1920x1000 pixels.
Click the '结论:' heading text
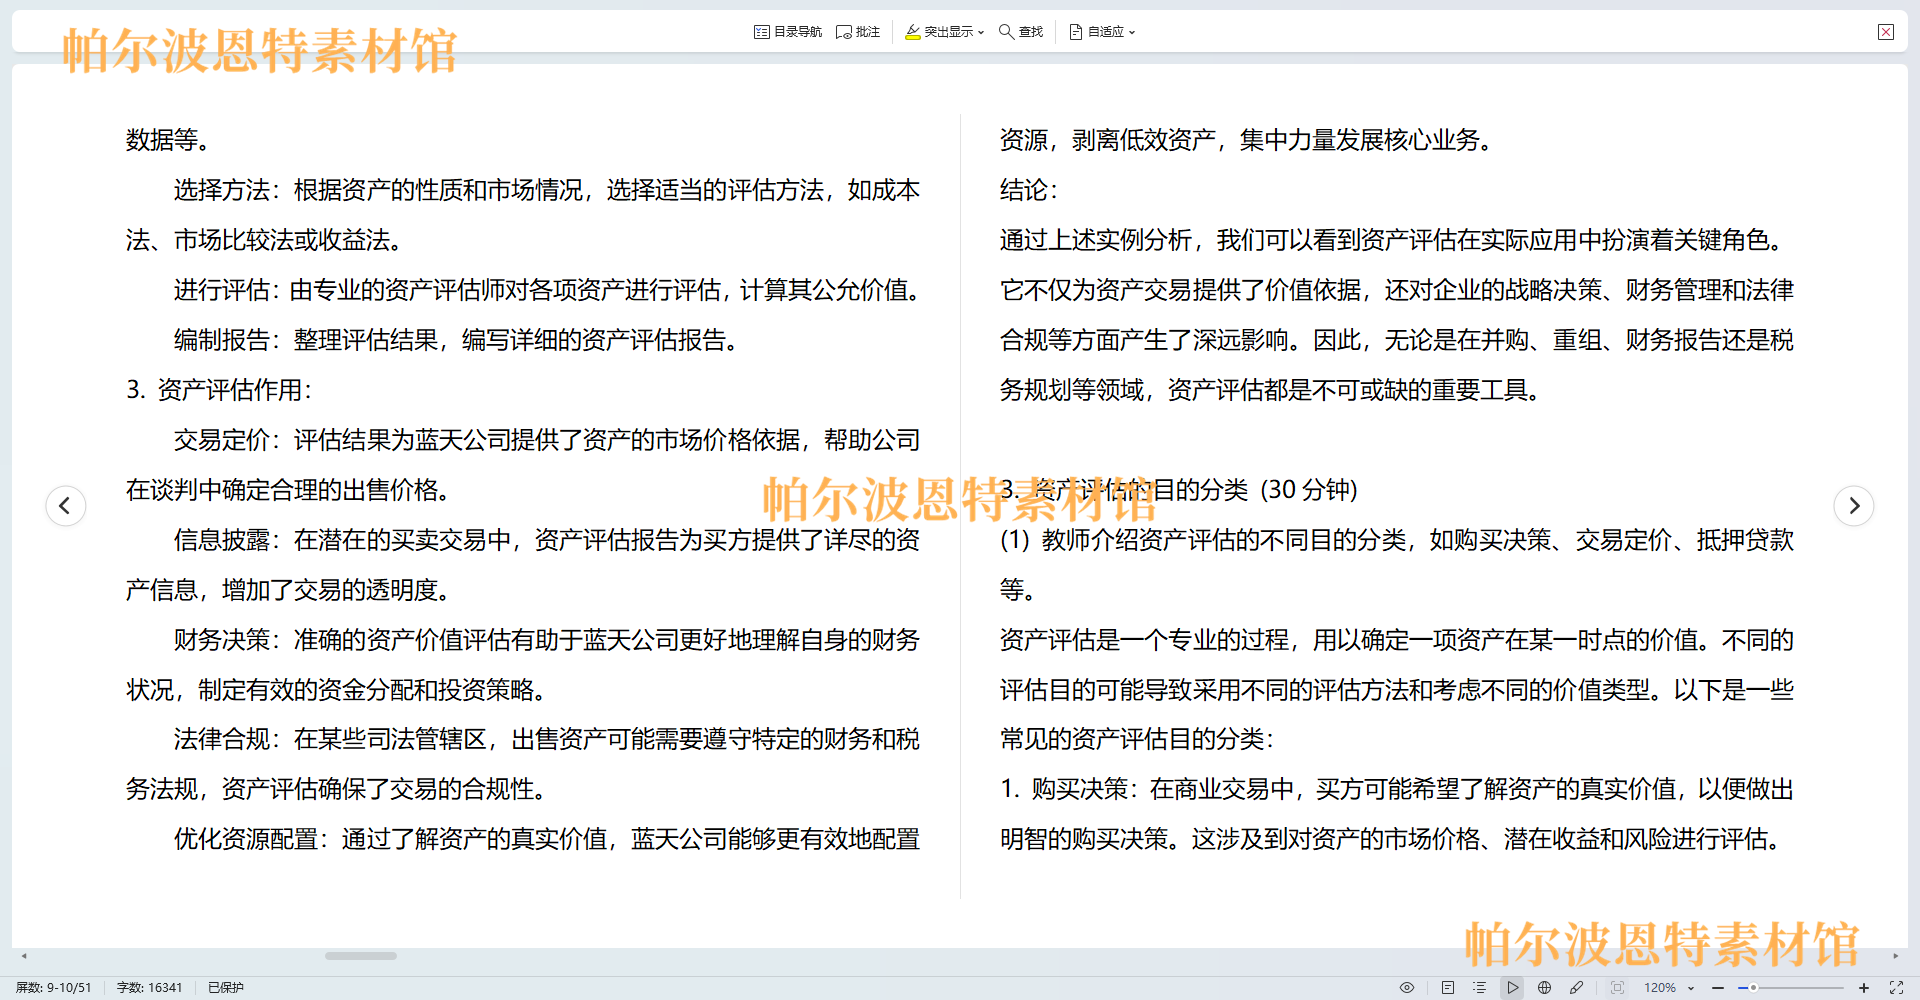pyautogui.click(x=1029, y=190)
